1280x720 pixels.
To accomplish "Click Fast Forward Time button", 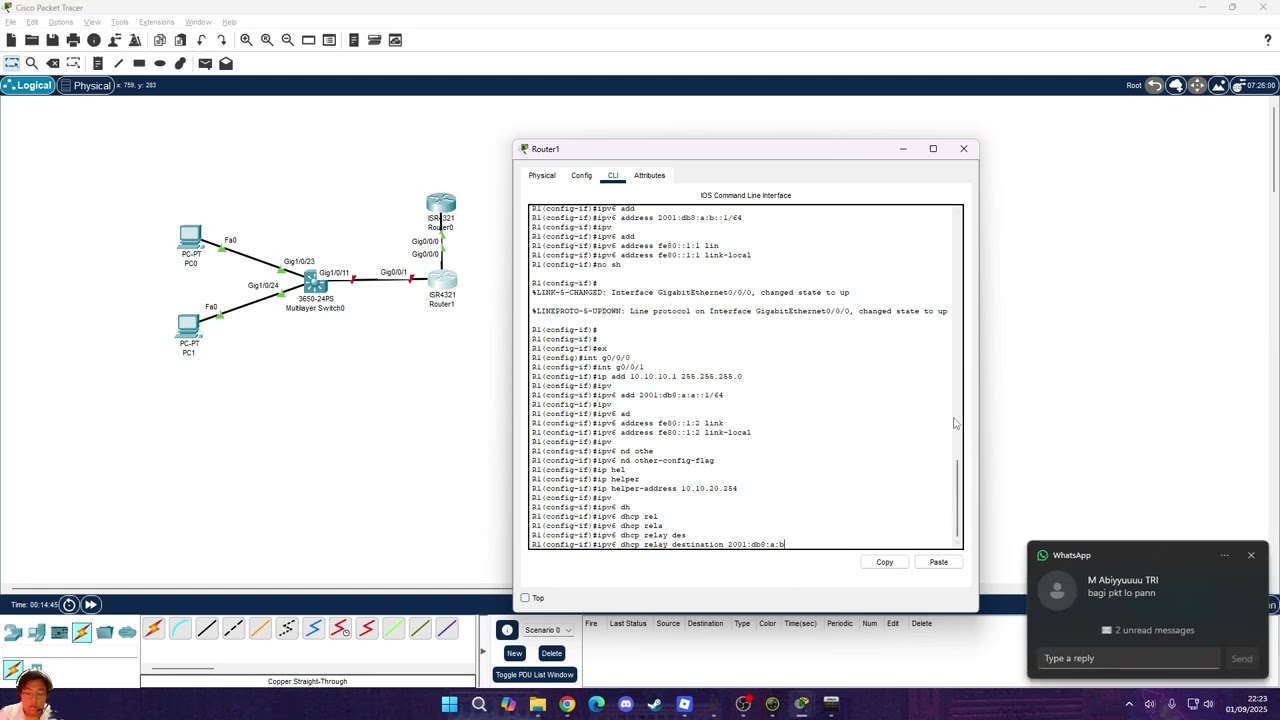I will tap(90, 604).
